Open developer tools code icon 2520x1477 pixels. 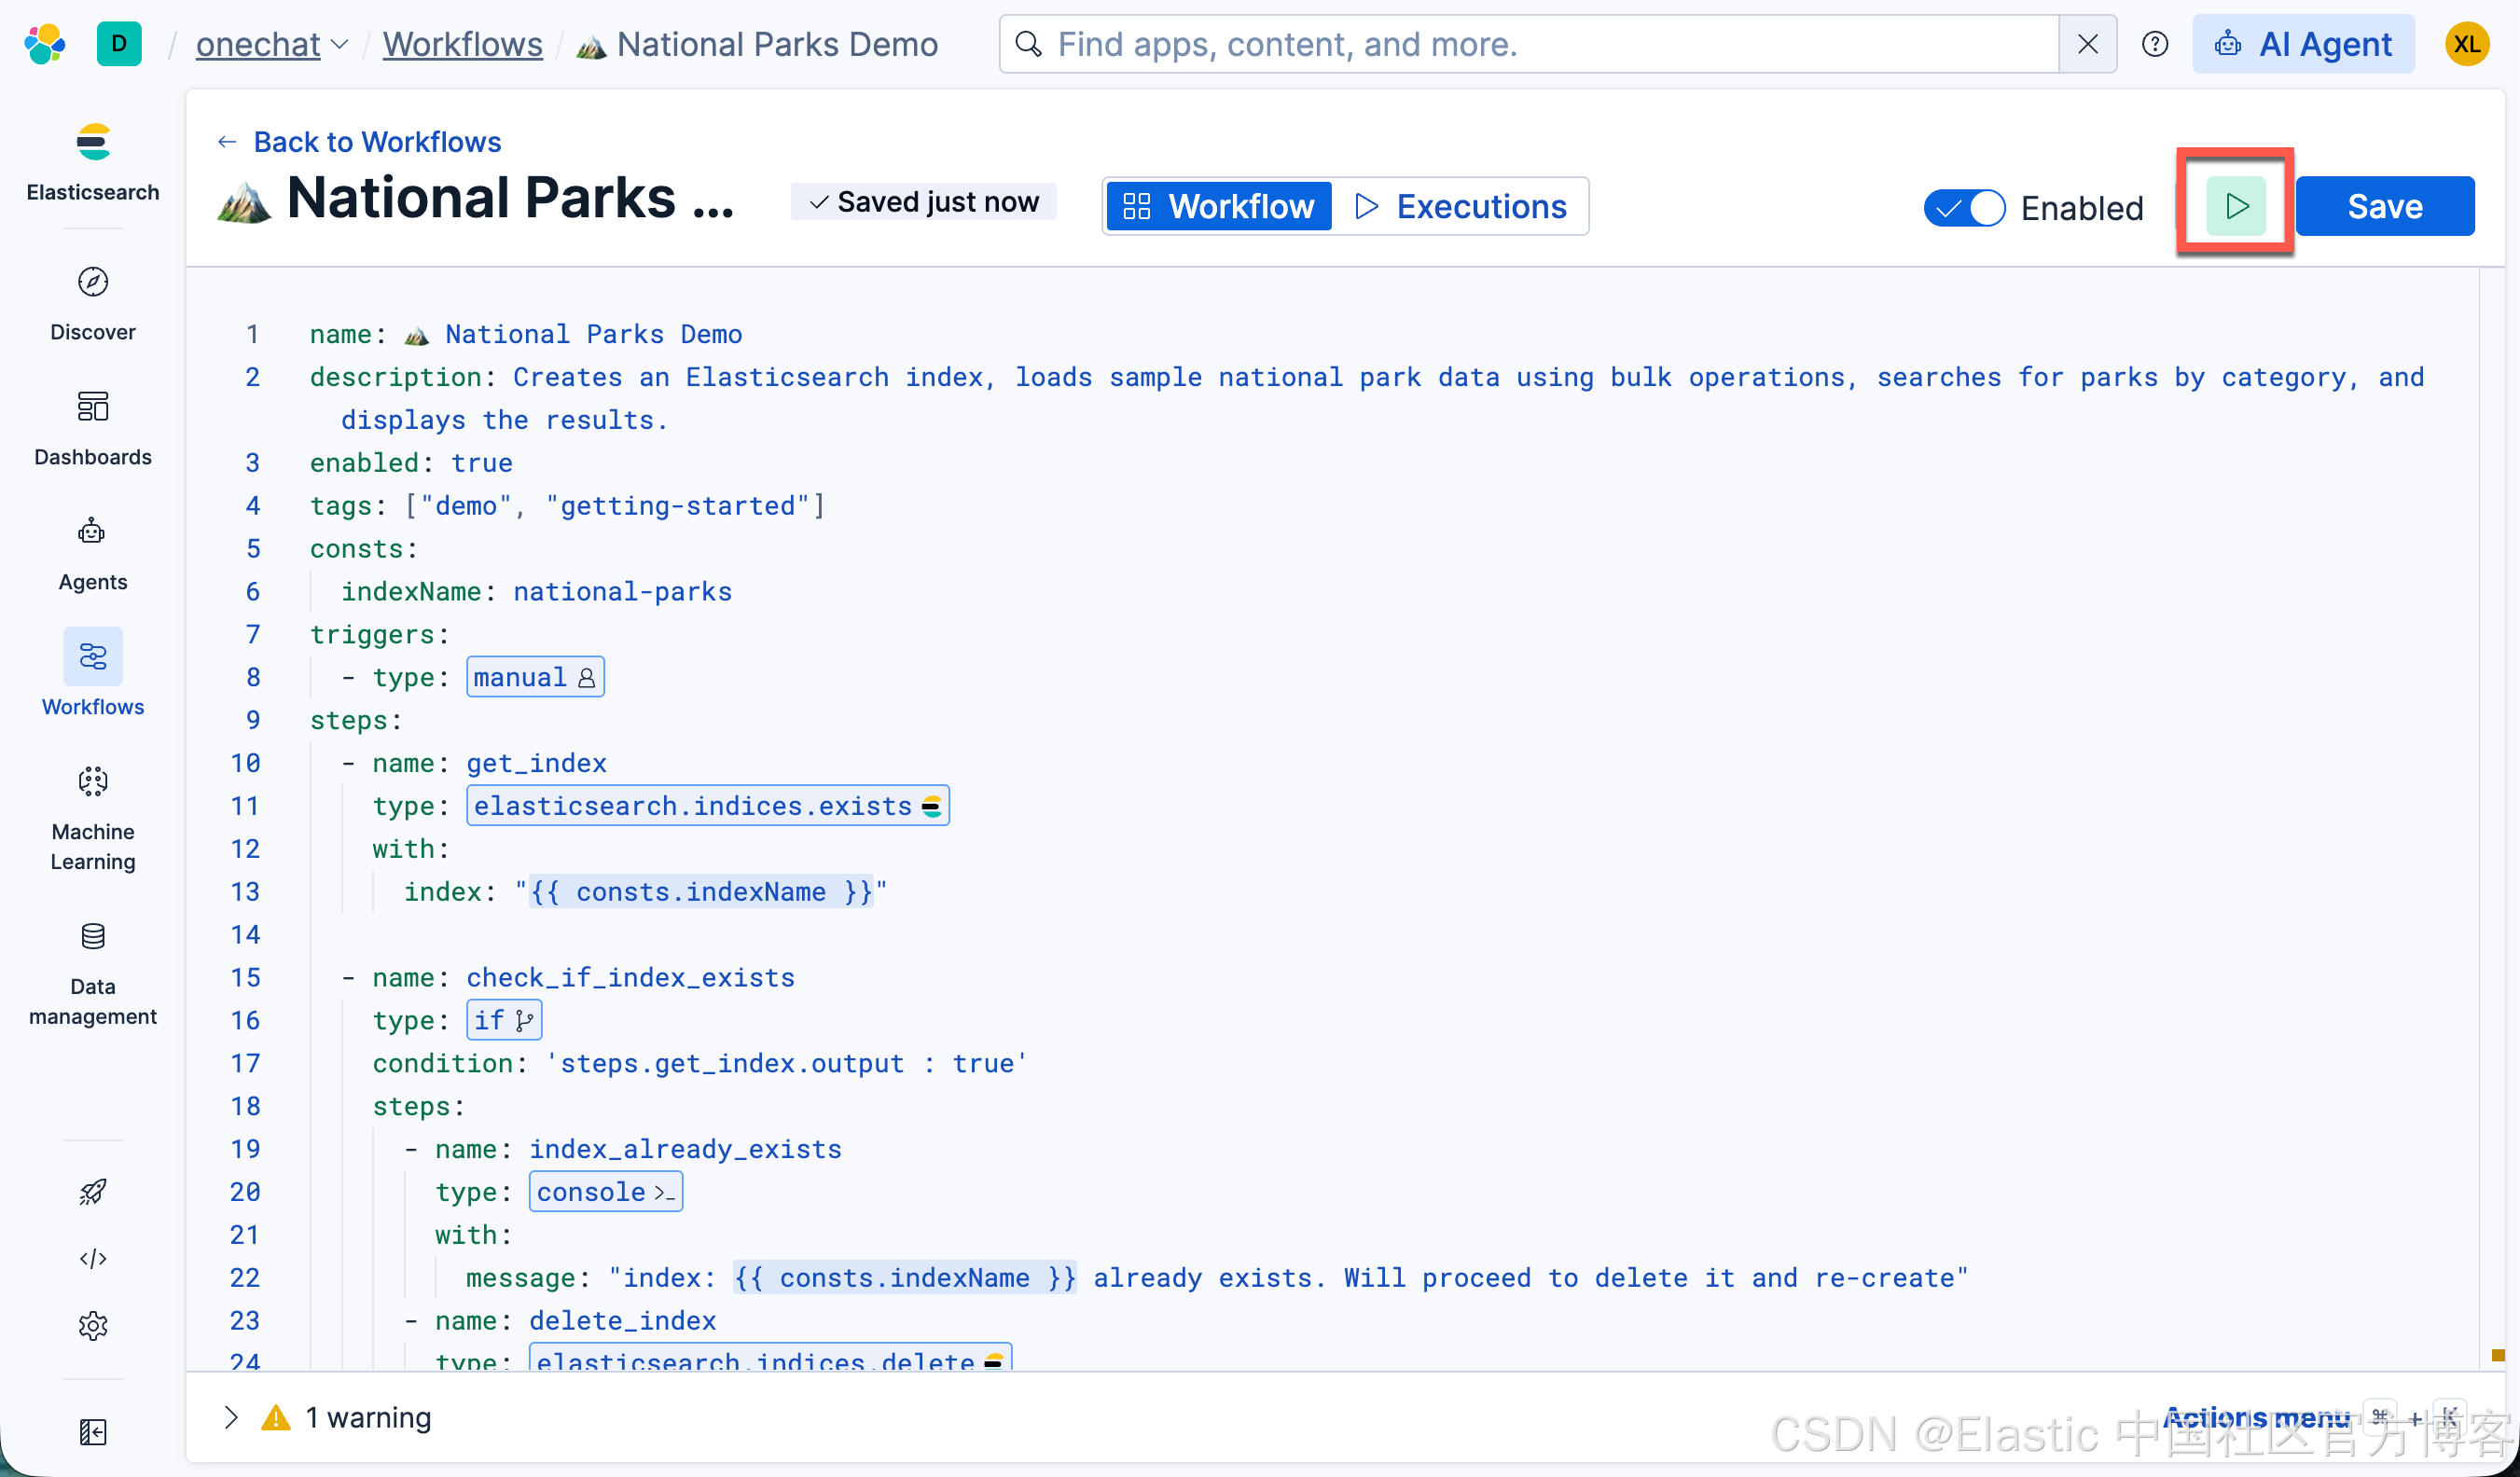93,1258
